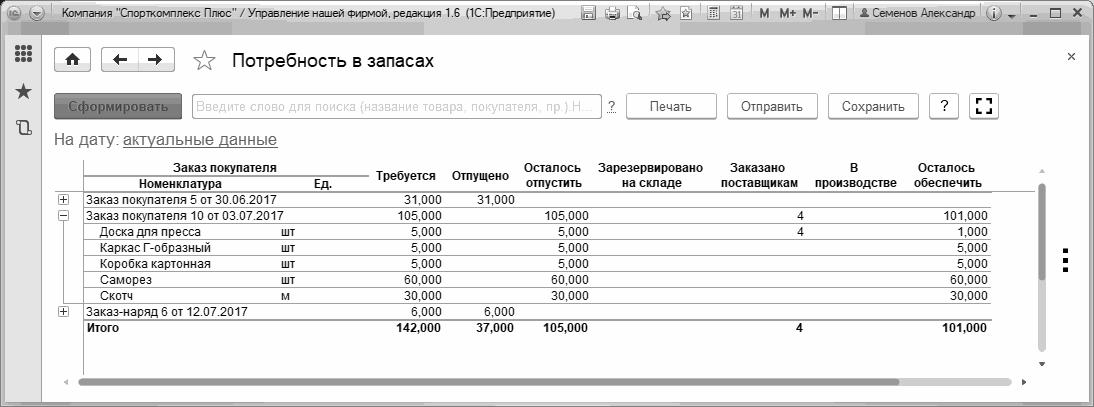
Task: Click В производстве column header
Action: (x=854, y=176)
